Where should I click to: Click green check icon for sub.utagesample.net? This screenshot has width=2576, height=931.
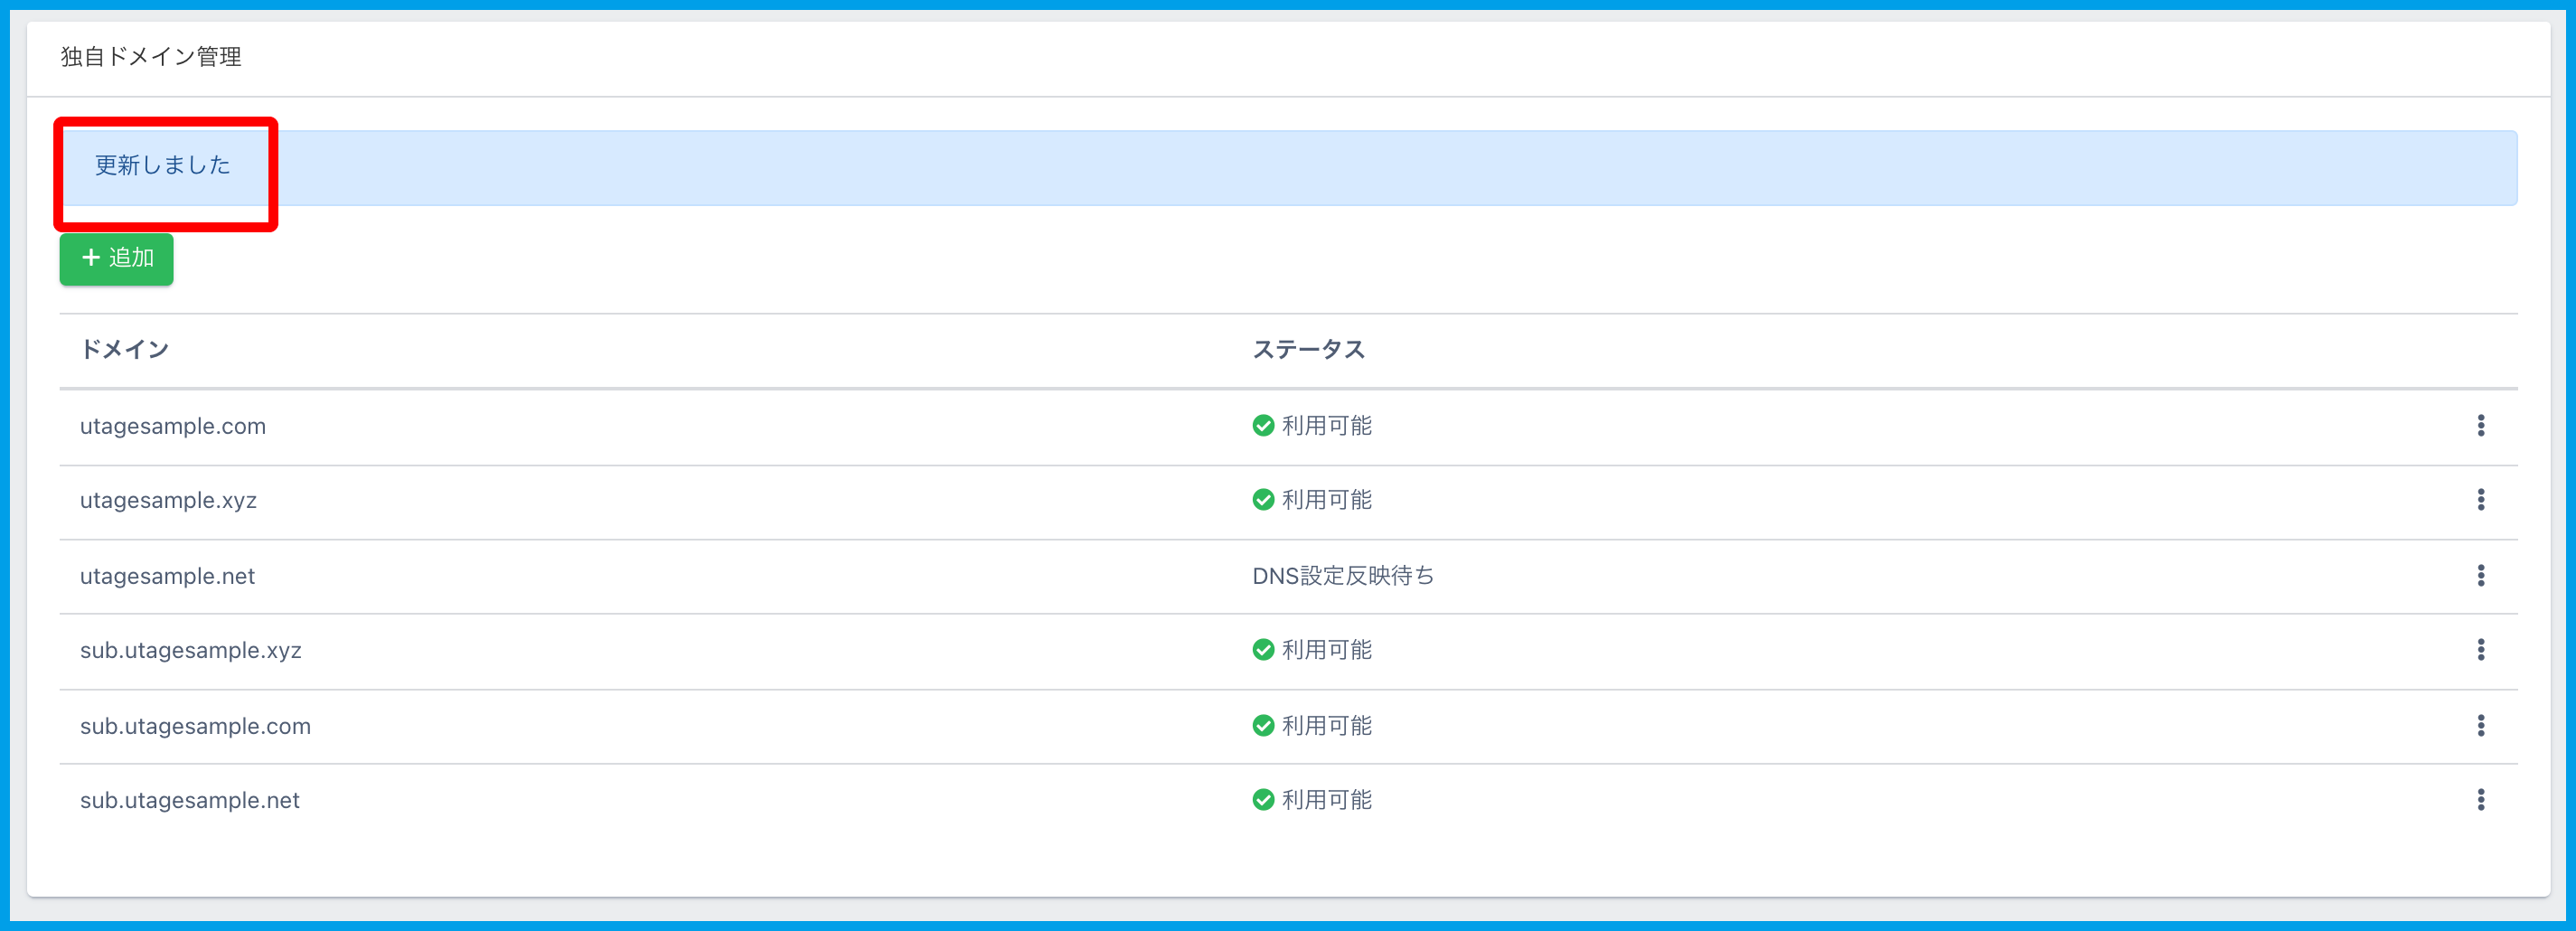point(1263,800)
